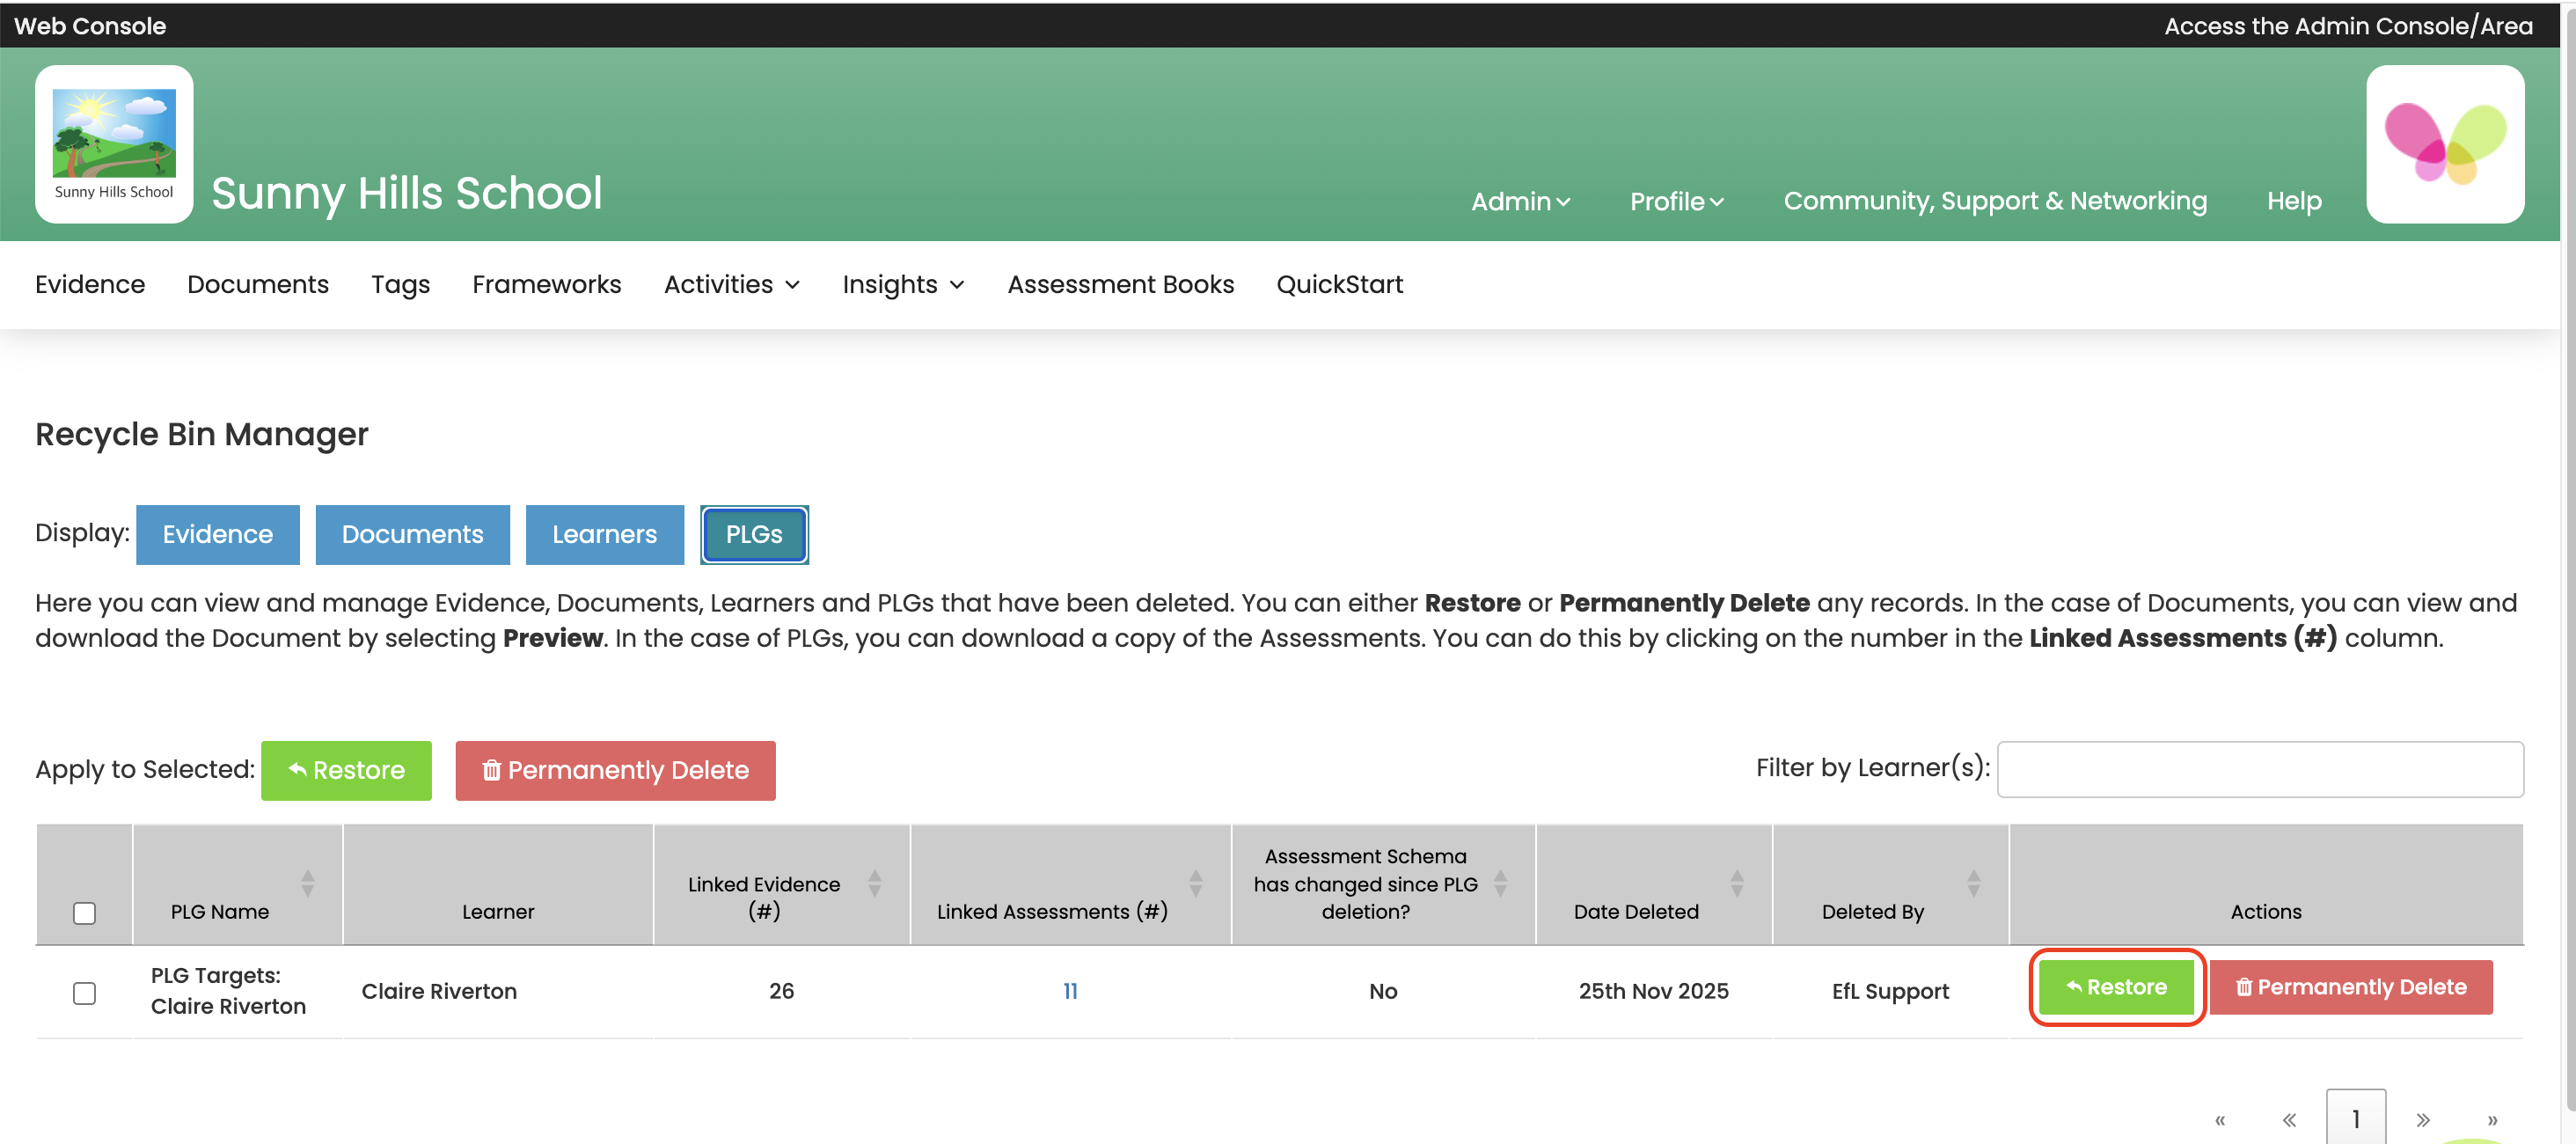2576x1144 pixels.
Task: Go to next page arrow
Action: (x=2422, y=1119)
